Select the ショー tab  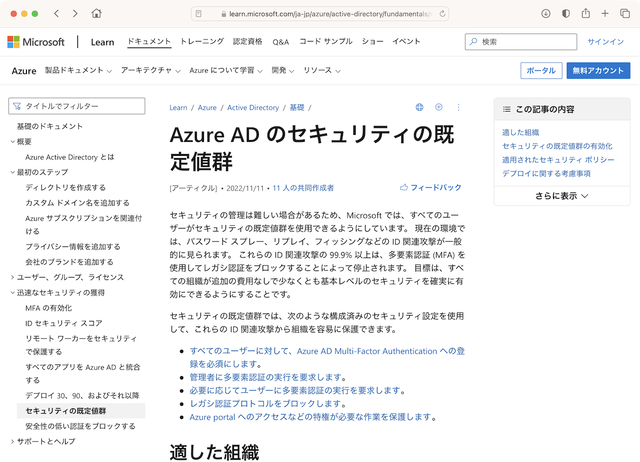click(x=373, y=42)
